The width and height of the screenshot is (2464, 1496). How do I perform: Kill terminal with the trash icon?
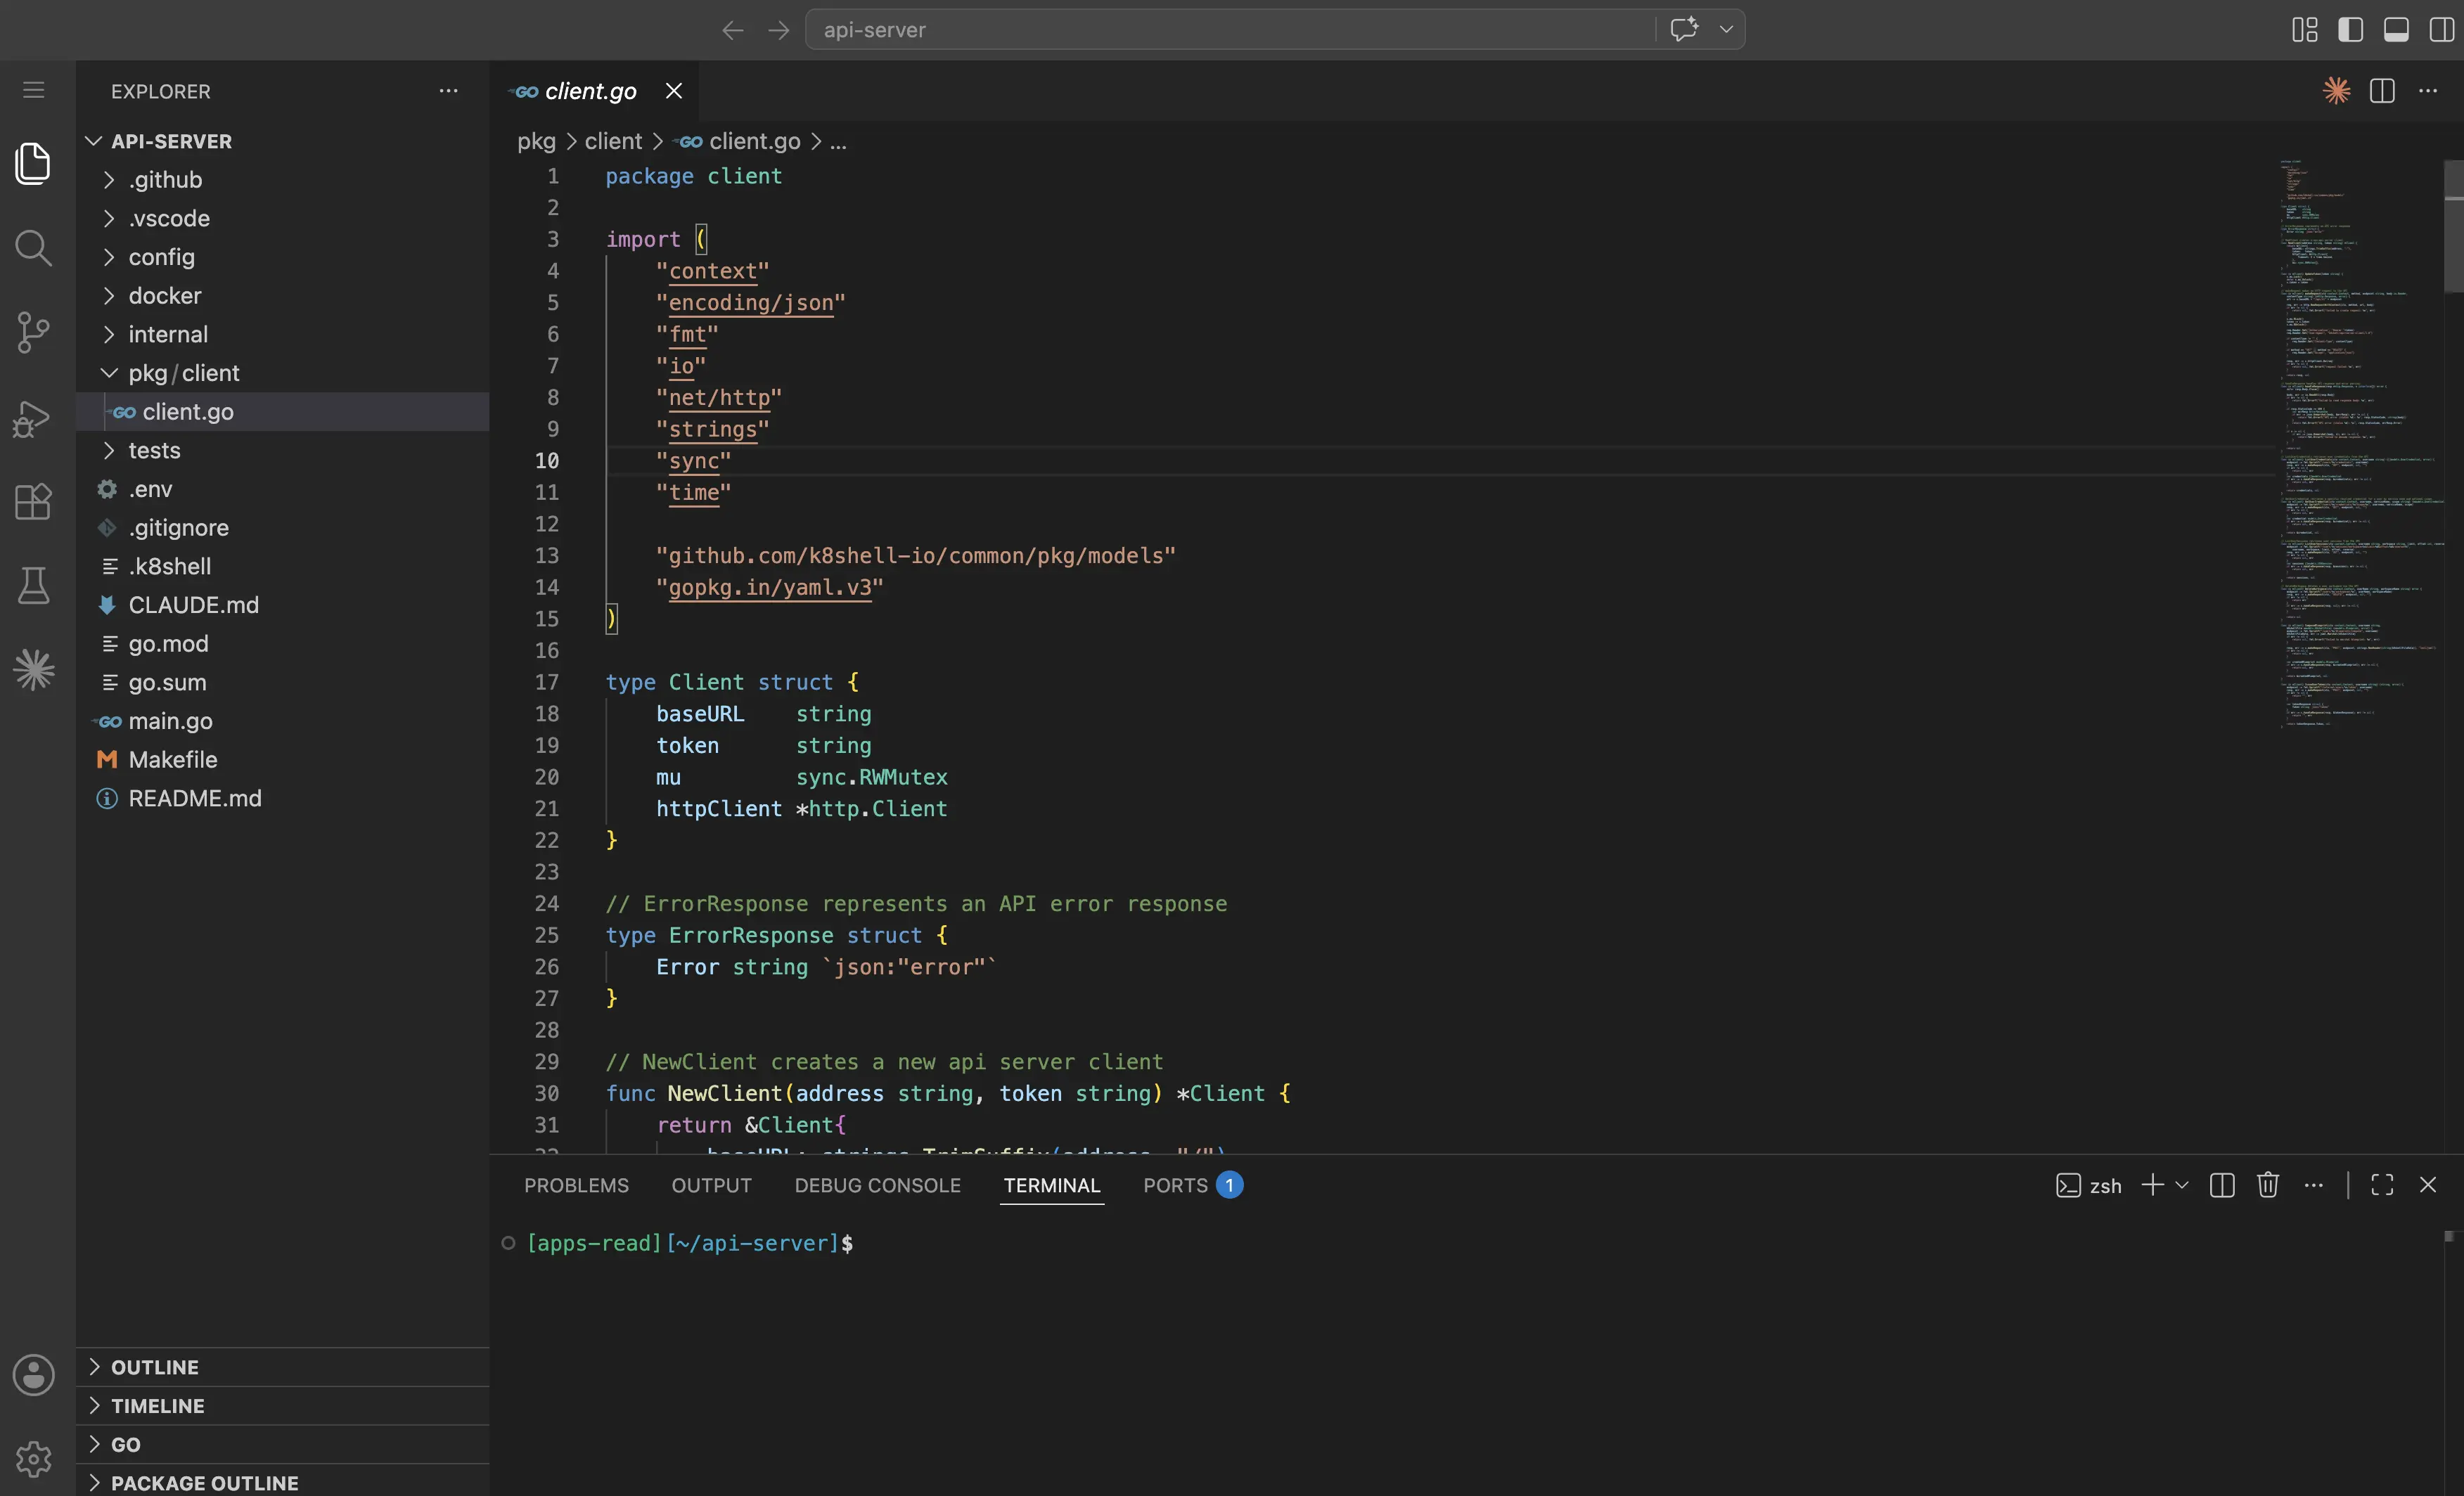[2268, 1185]
